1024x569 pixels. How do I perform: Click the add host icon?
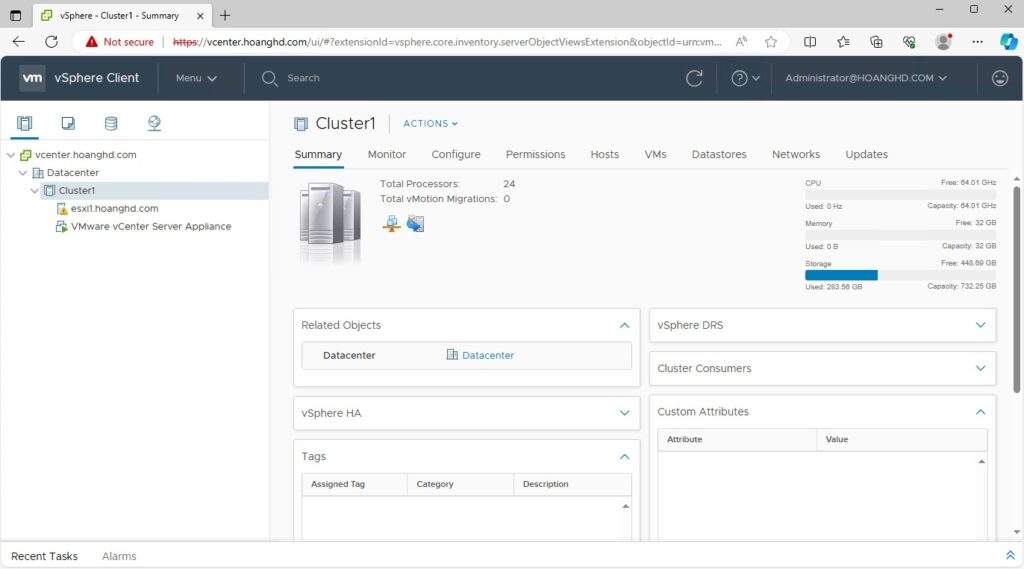tap(391, 223)
